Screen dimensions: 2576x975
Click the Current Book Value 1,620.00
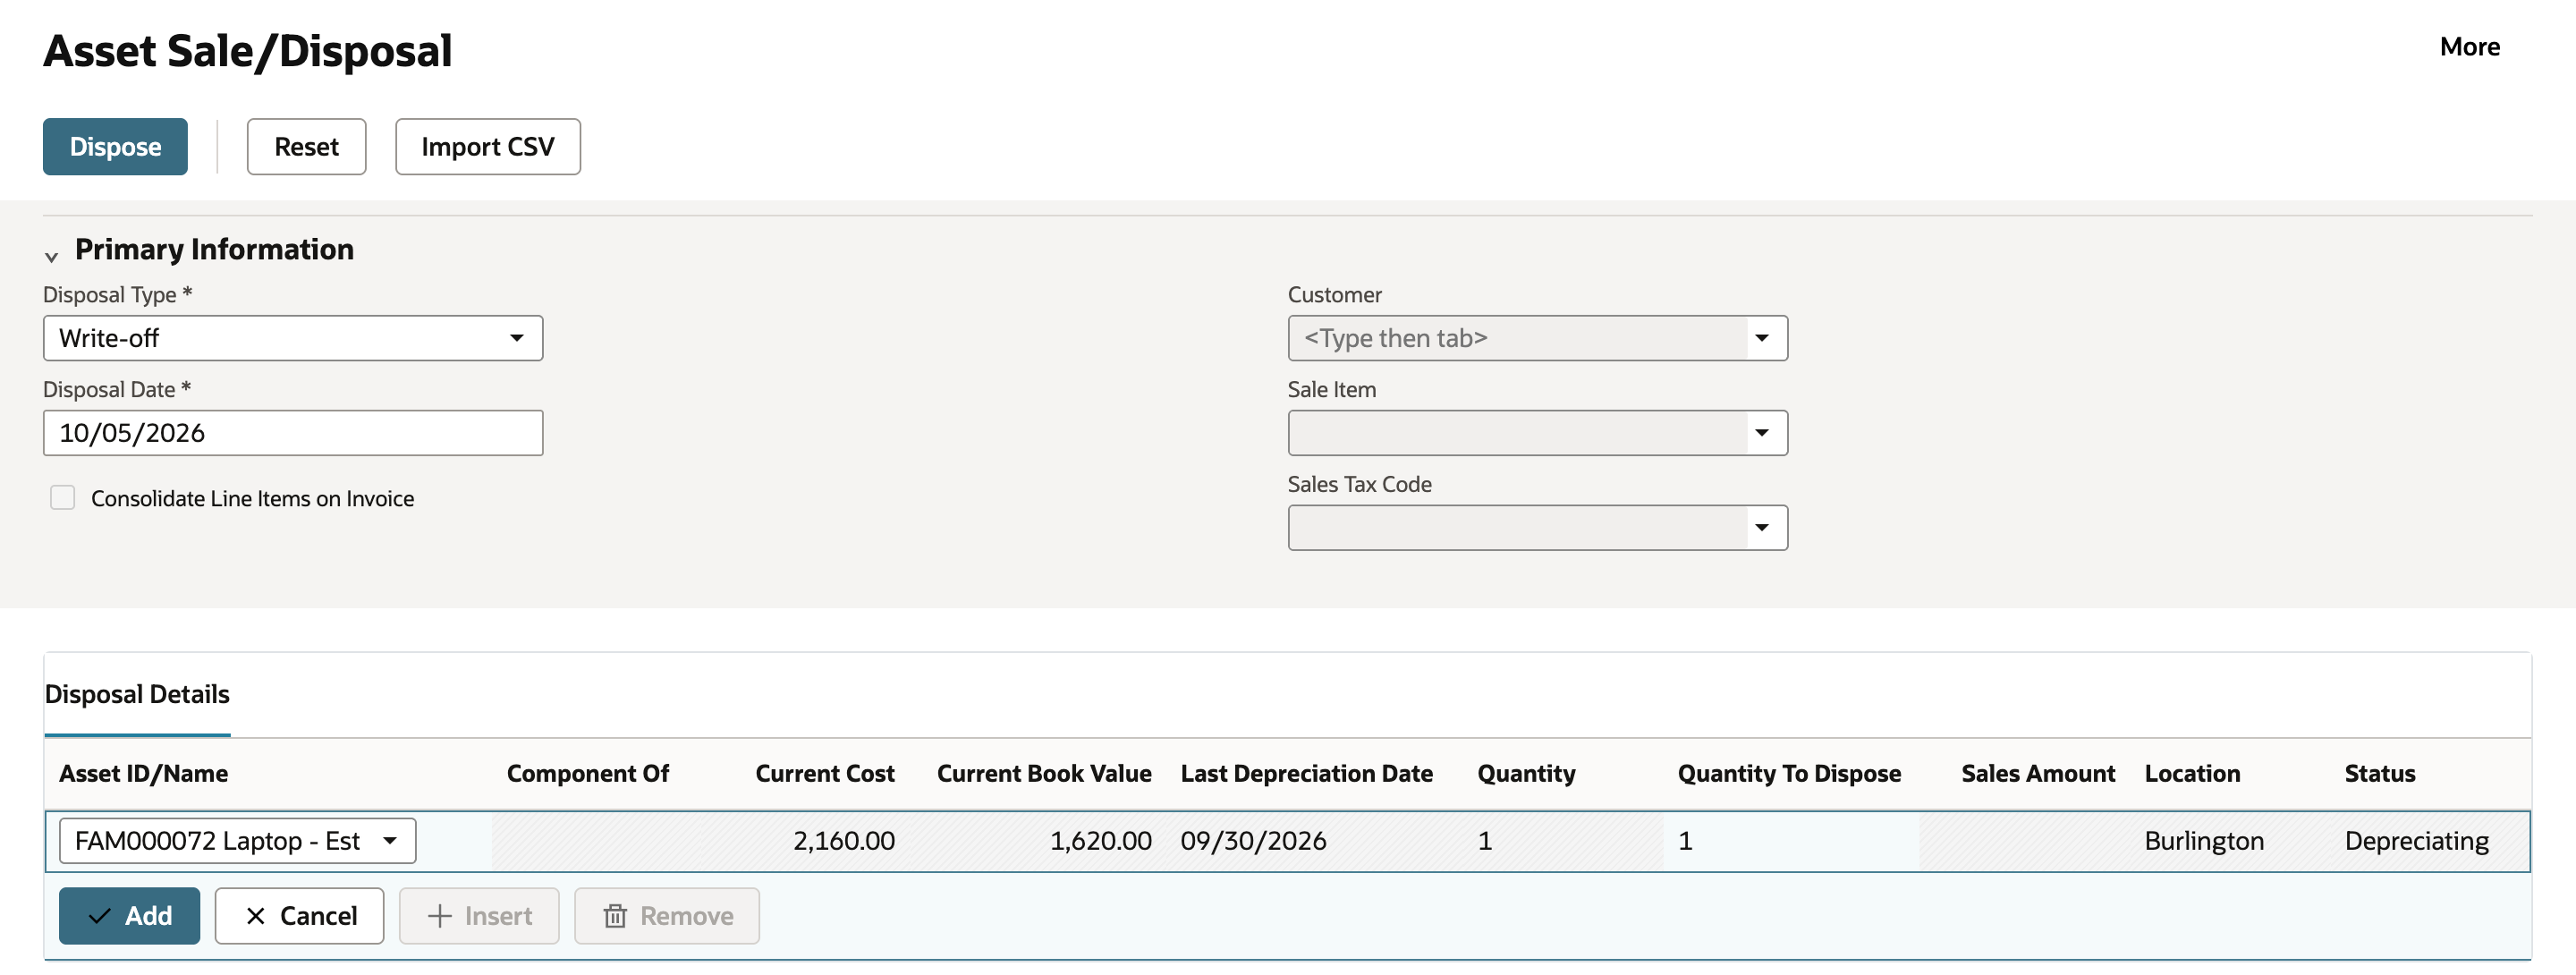[x=1100, y=841]
